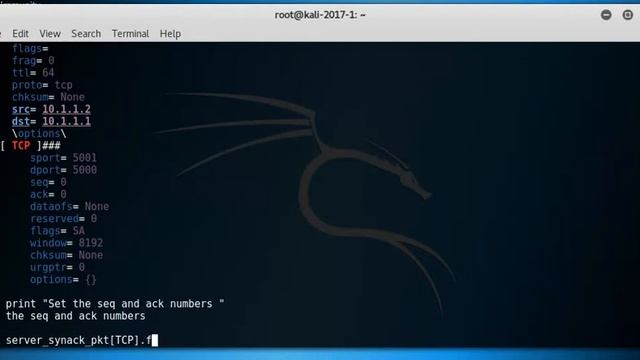Click the flags= SA line
The width and height of the screenshot is (640, 360).
point(57,231)
